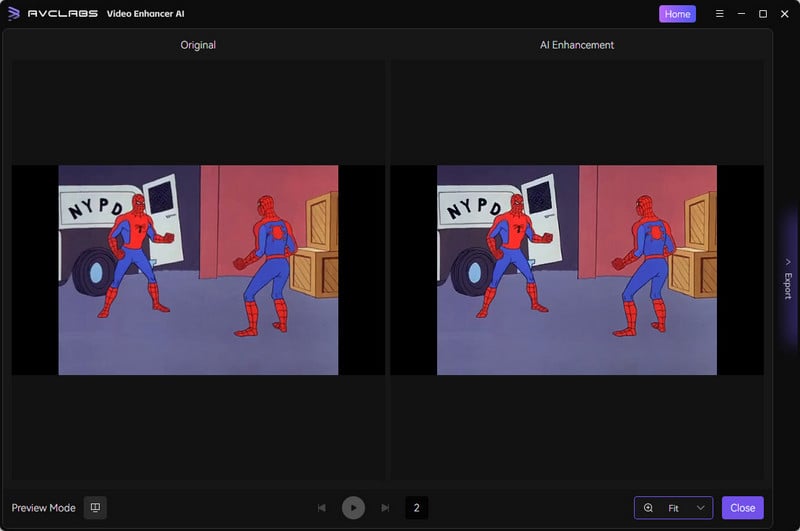Click the Original label
The width and height of the screenshot is (800, 531).
(198, 45)
